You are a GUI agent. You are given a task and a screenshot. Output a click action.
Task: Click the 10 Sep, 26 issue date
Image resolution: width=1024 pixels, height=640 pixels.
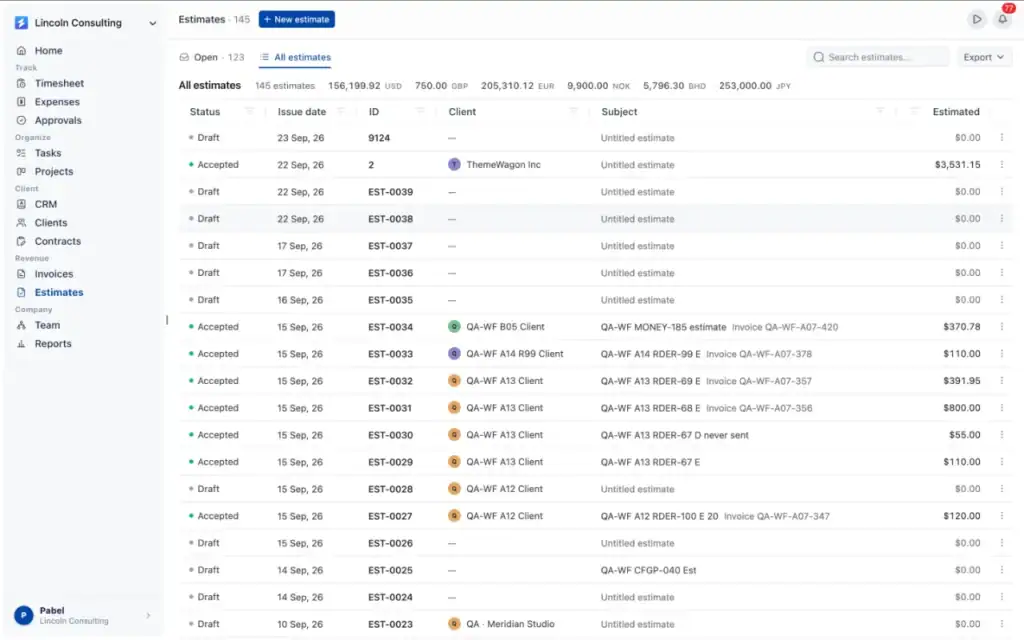click(x=300, y=624)
